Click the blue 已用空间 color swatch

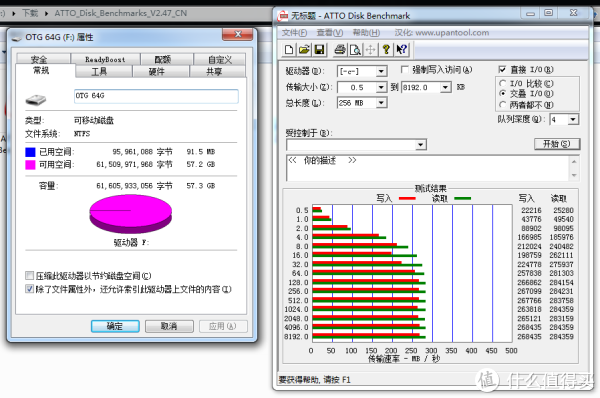(30, 152)
